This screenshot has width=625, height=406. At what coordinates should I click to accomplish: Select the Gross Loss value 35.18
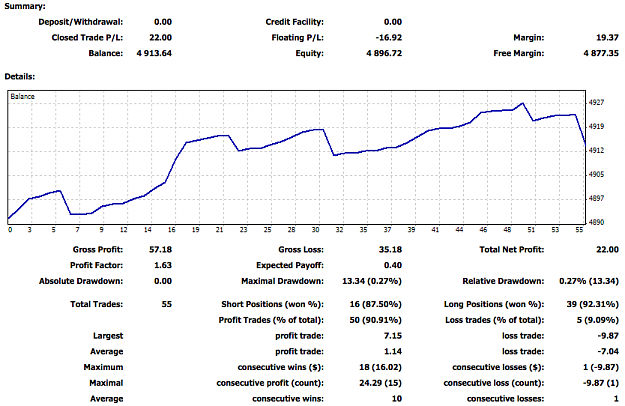click(x=390, y=250)
